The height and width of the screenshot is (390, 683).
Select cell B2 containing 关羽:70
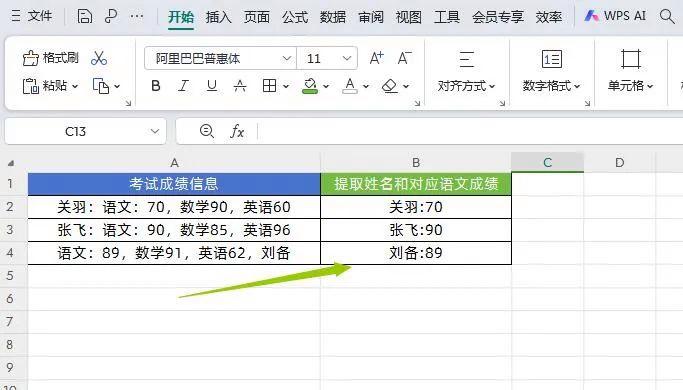coord(416,207)
